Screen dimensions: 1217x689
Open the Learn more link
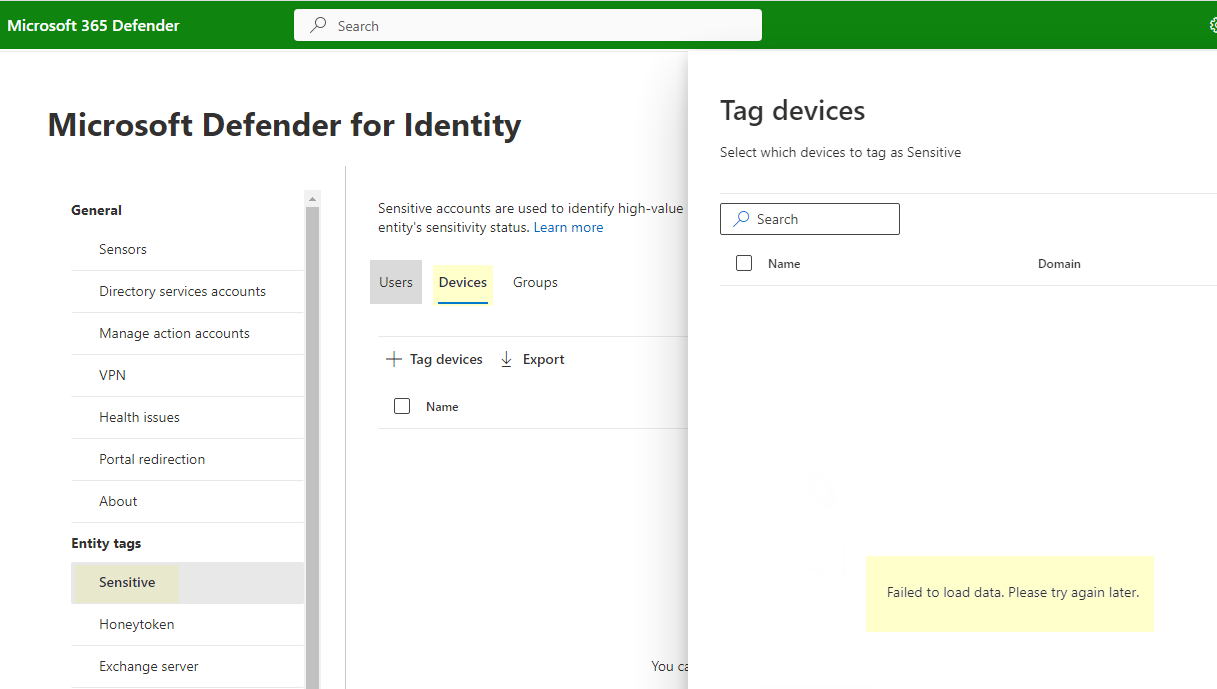(x=568, y=226)
